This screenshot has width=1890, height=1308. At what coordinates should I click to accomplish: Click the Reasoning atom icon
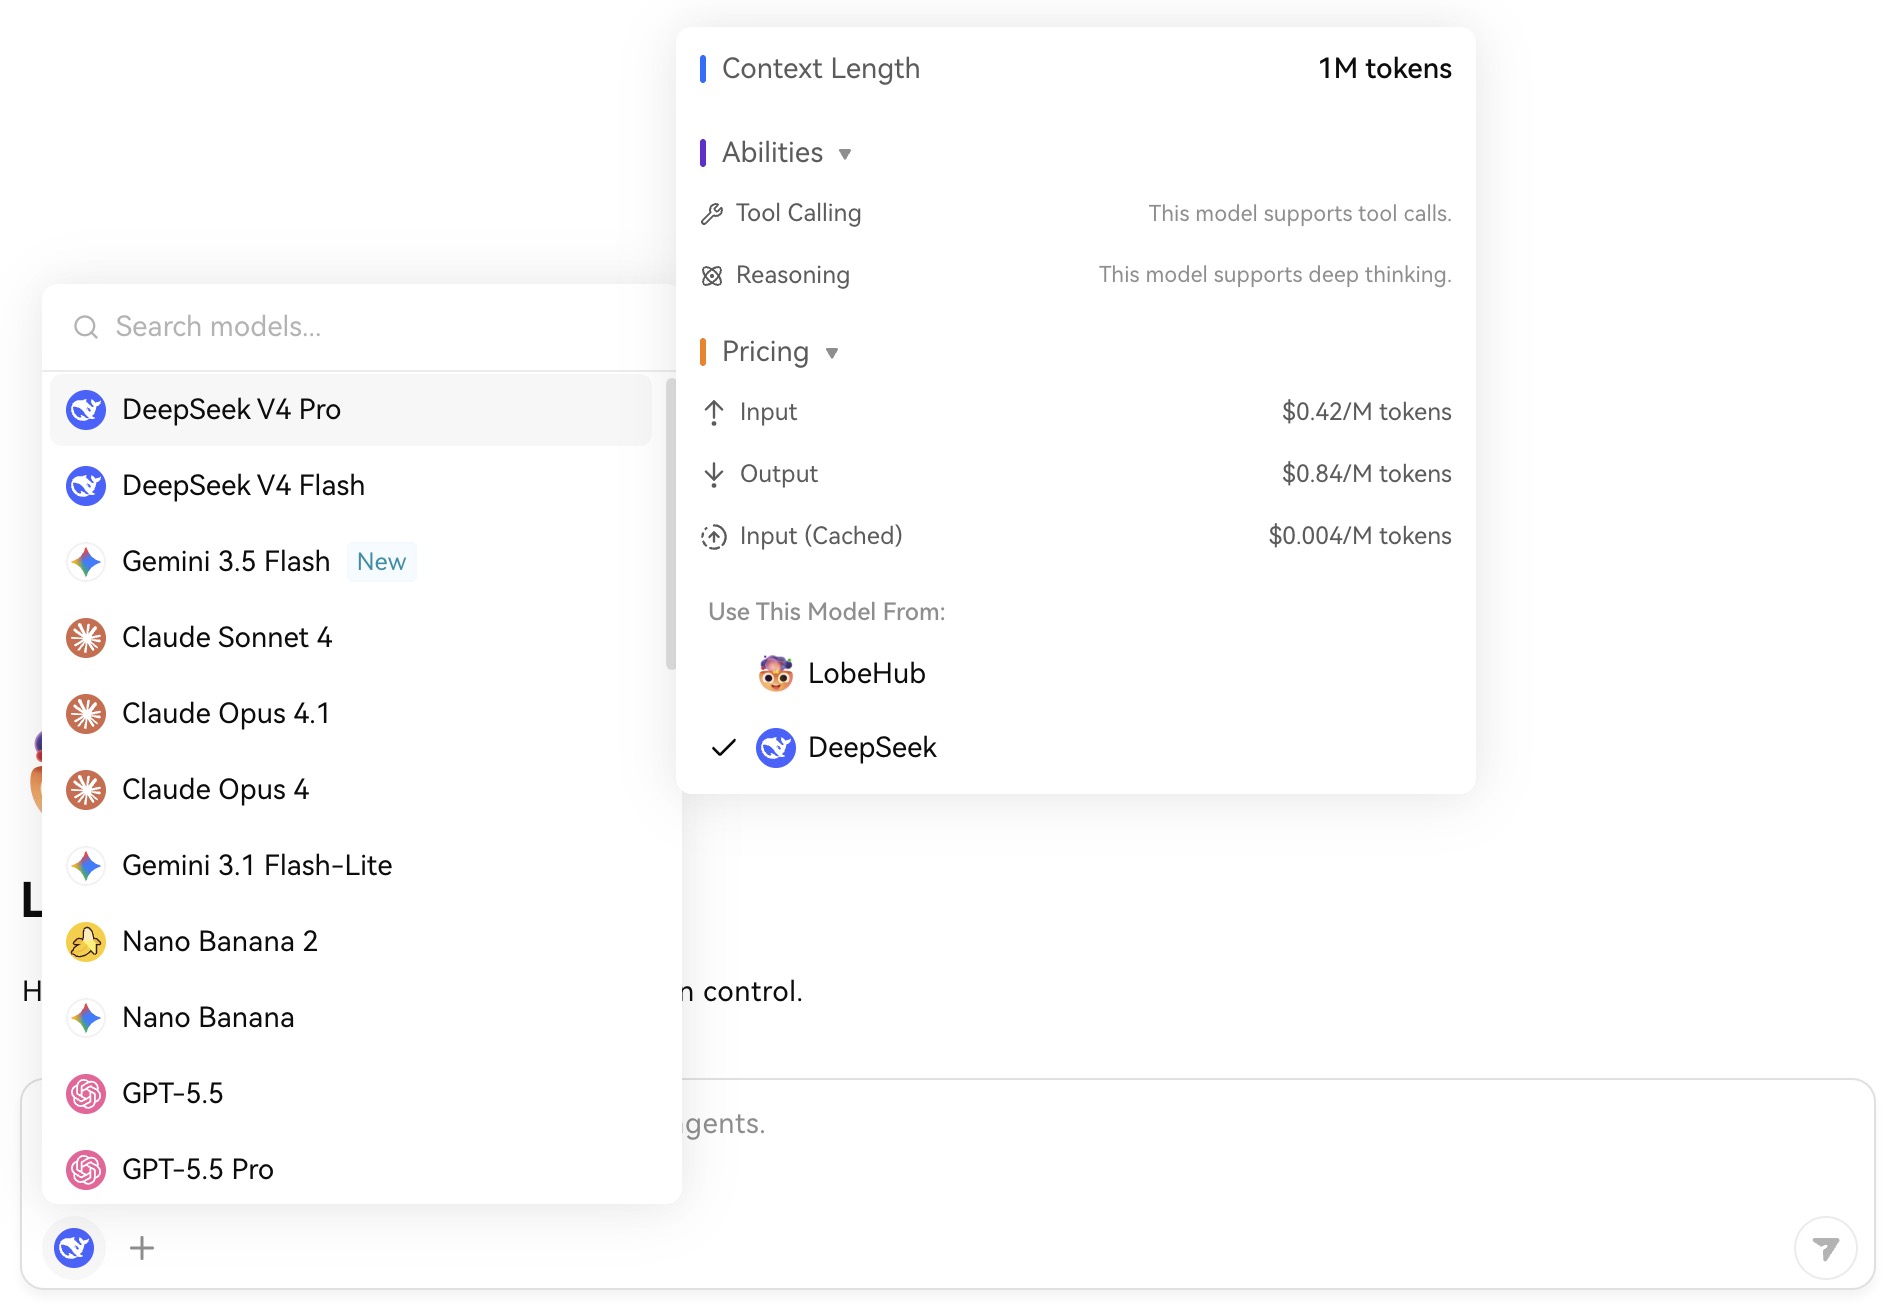[x=712, y=276]
